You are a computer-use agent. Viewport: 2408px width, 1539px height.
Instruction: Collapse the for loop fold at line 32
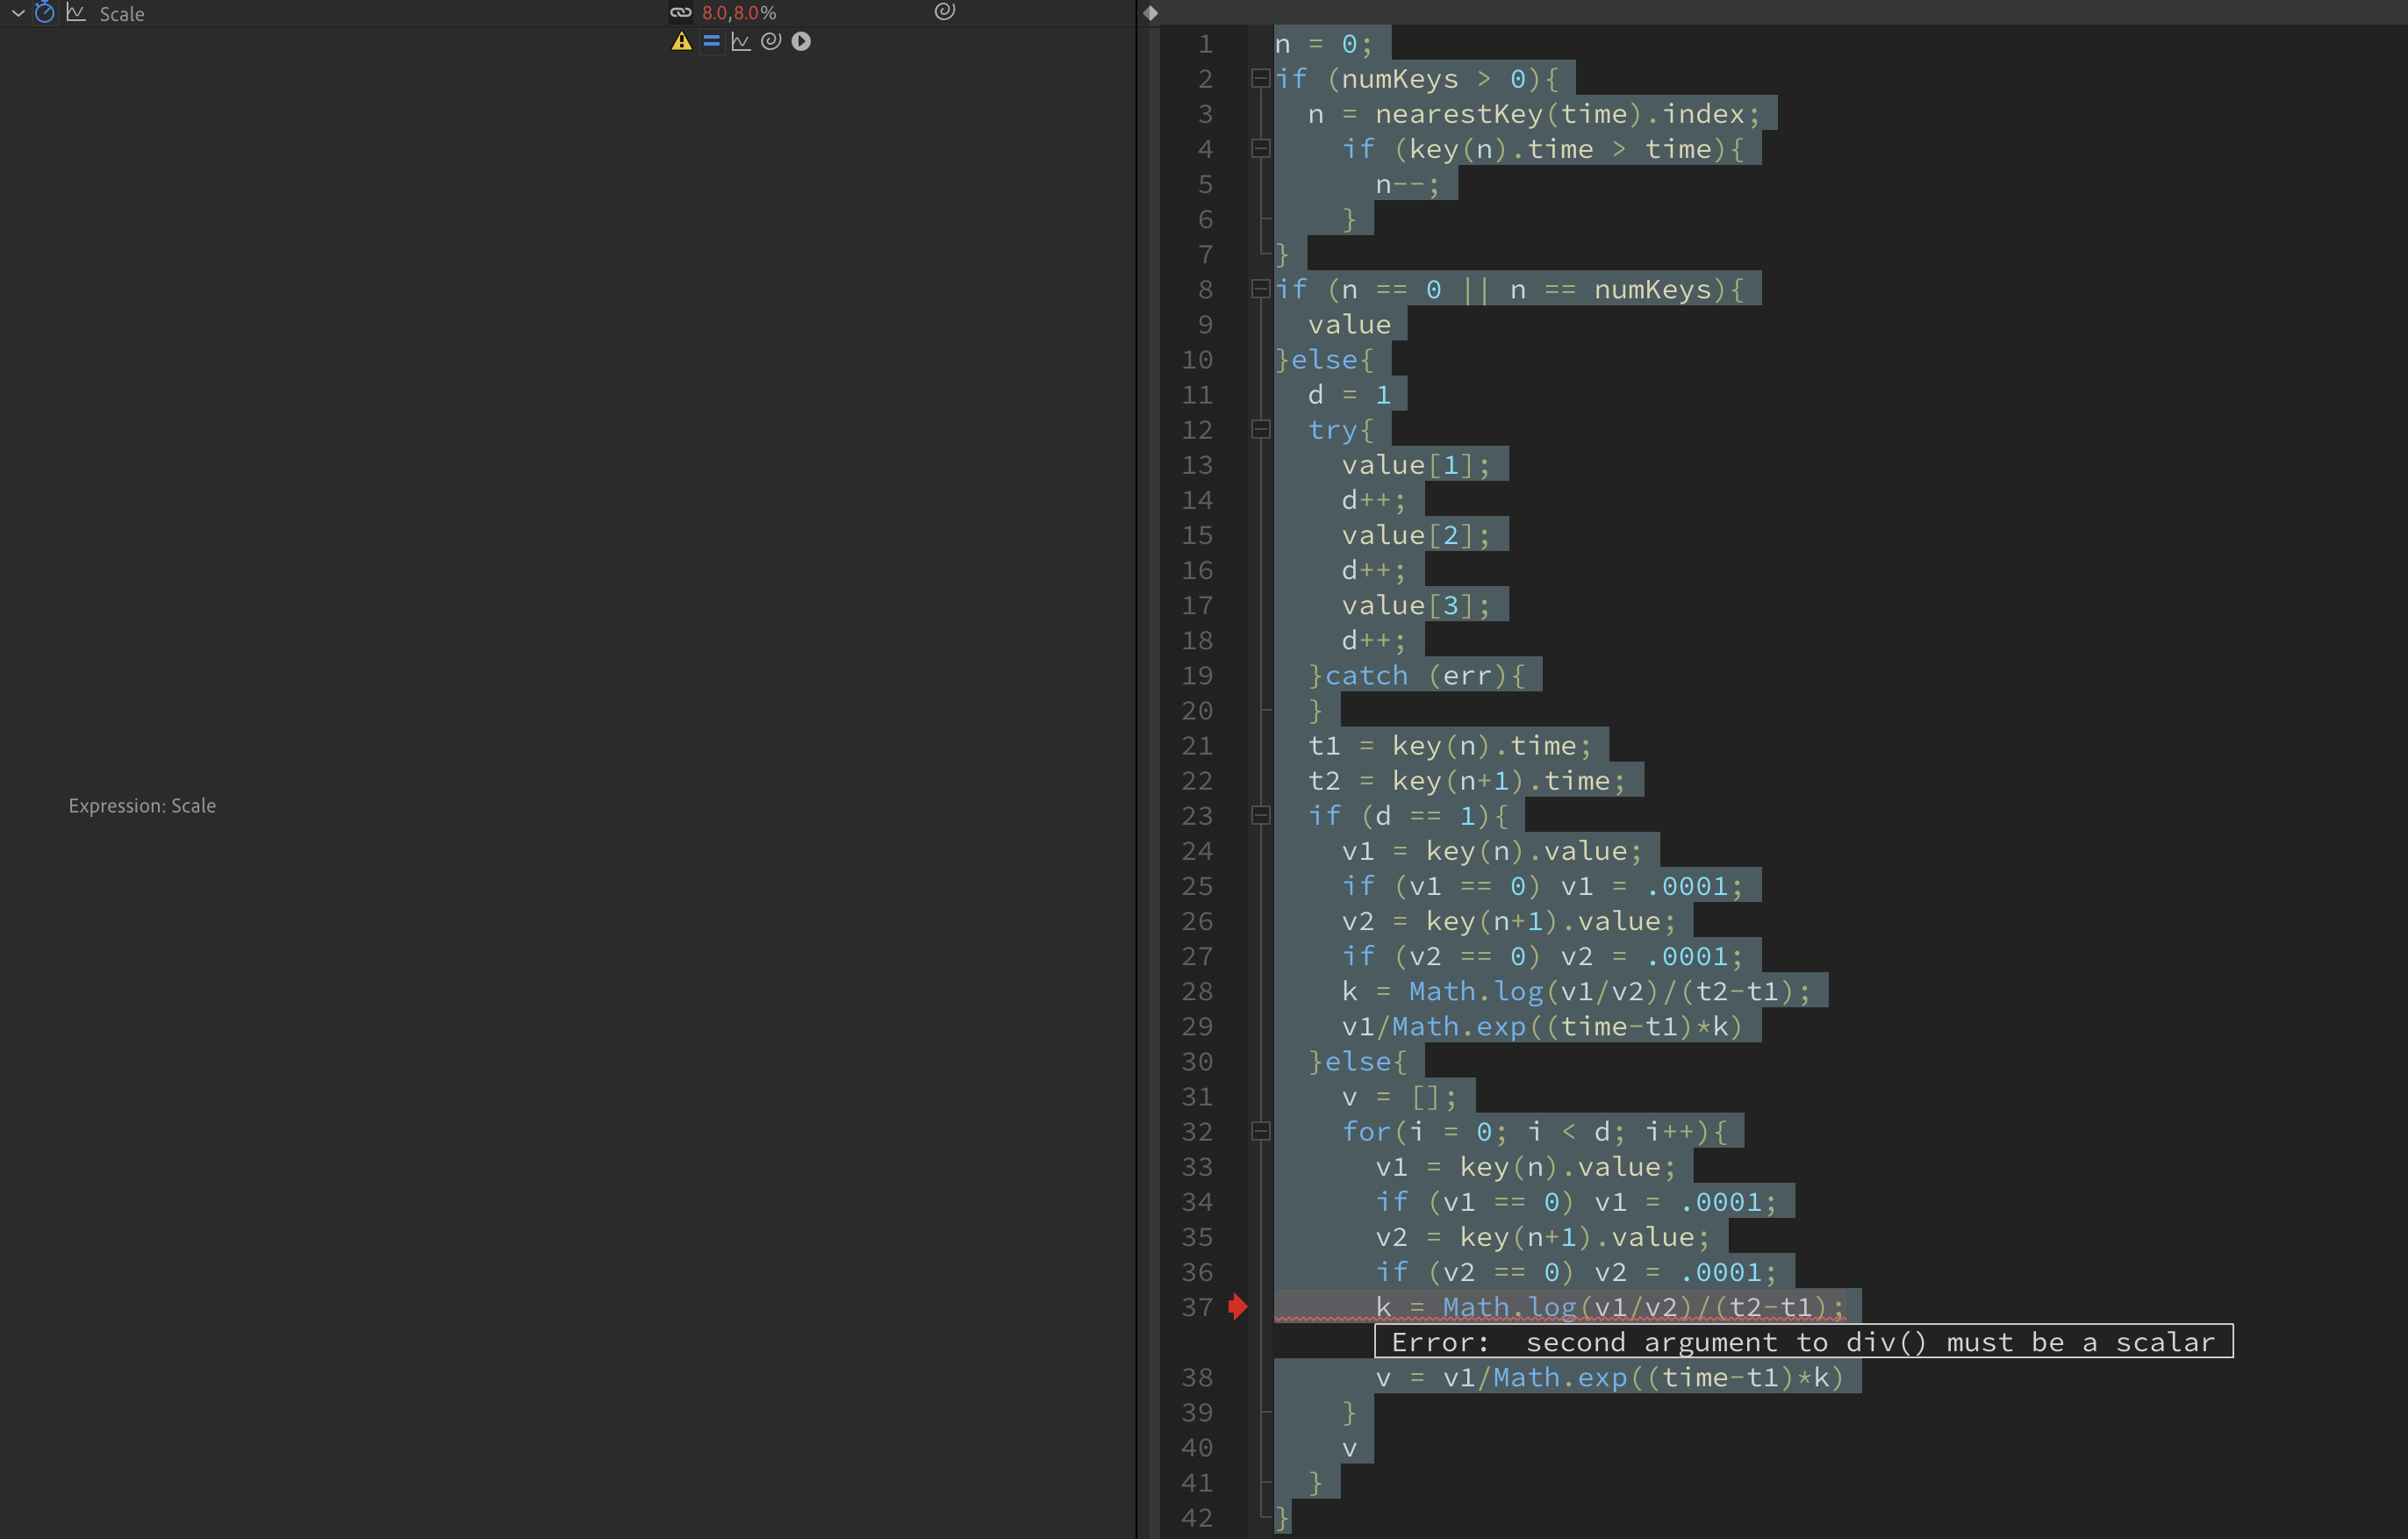click(x=1260, y=1131)
